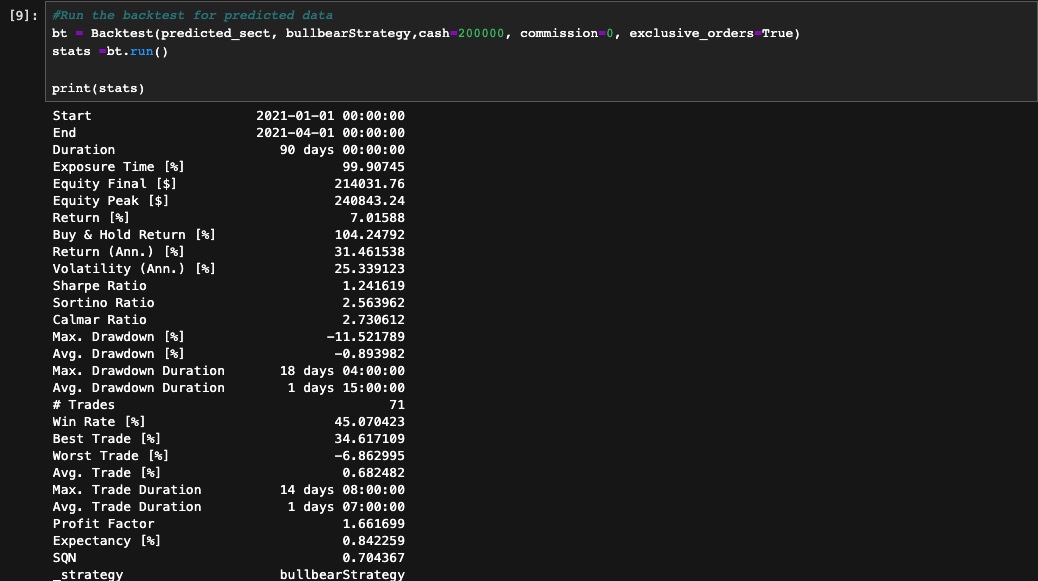Click Max. Drawdown value -11.521789
This screenshot has height=581, width=1038.
pos(365,337)
